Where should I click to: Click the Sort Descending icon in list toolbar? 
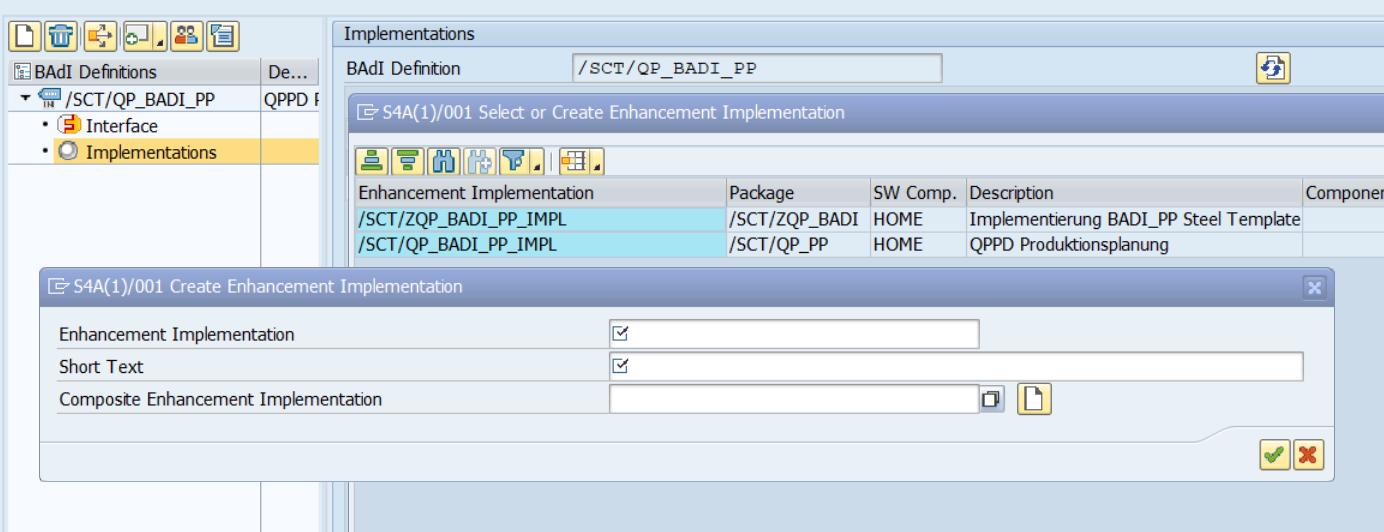pos(407,161)
